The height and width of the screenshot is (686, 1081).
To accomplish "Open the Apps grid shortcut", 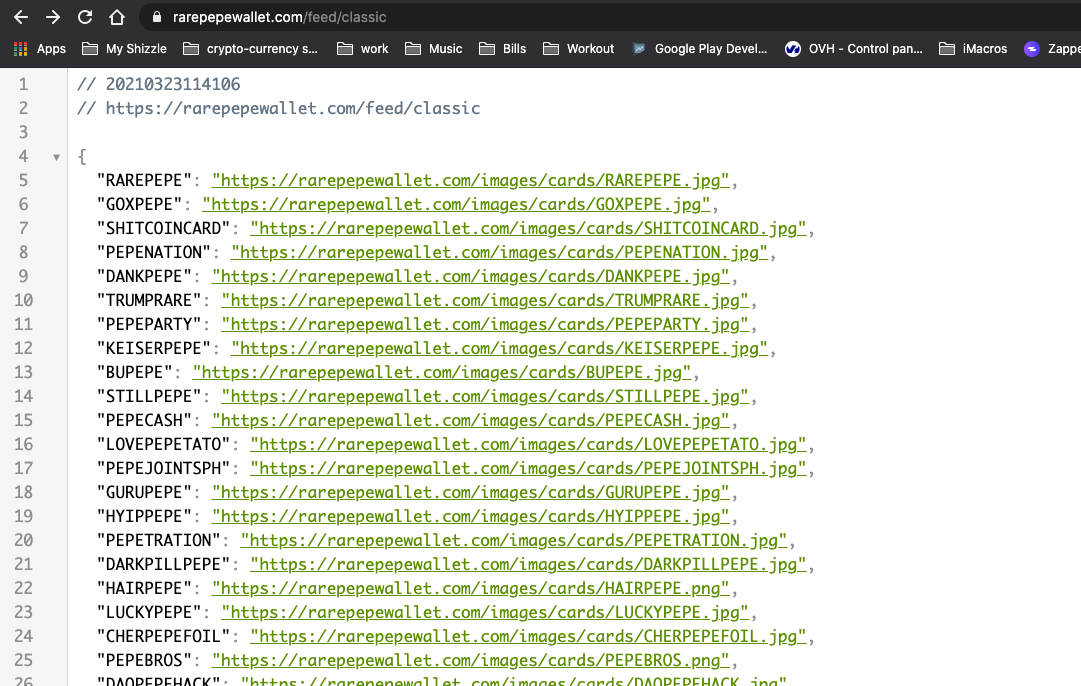I will click(x=39, y=49).
